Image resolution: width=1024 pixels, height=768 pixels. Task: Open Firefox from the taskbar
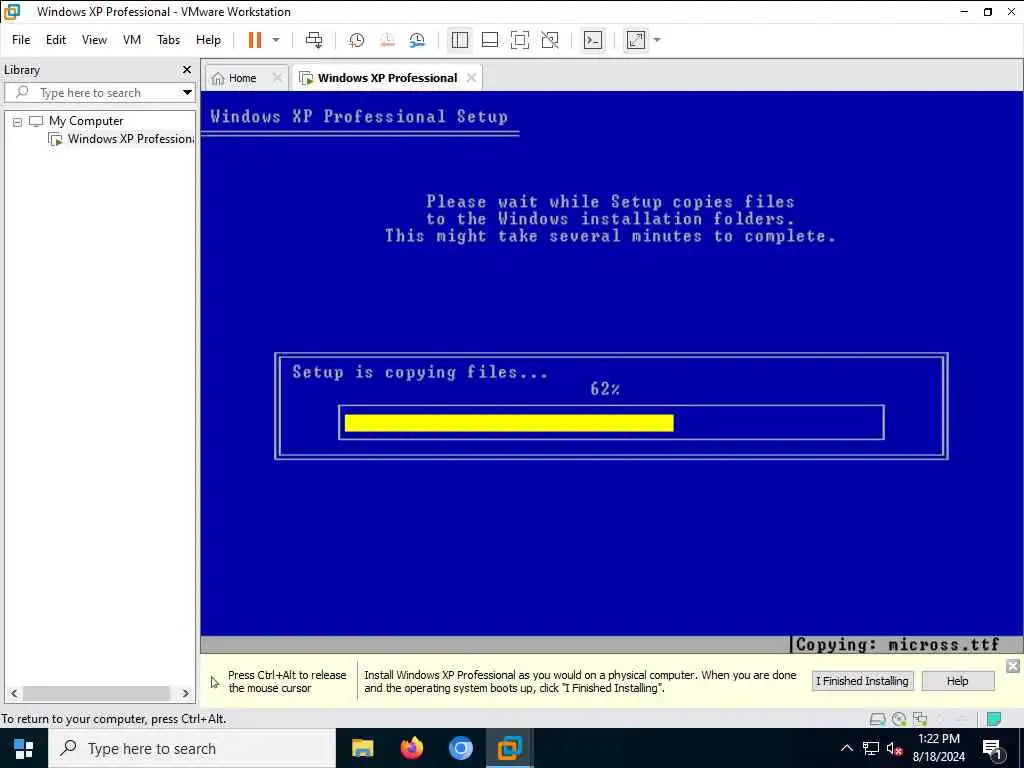tap(411, 748)
